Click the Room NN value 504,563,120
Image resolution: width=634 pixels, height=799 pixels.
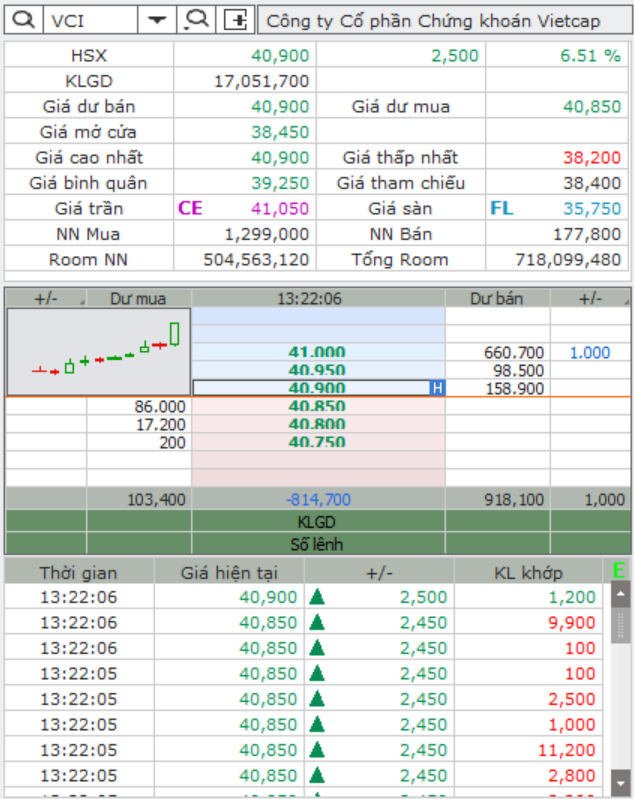256,259
